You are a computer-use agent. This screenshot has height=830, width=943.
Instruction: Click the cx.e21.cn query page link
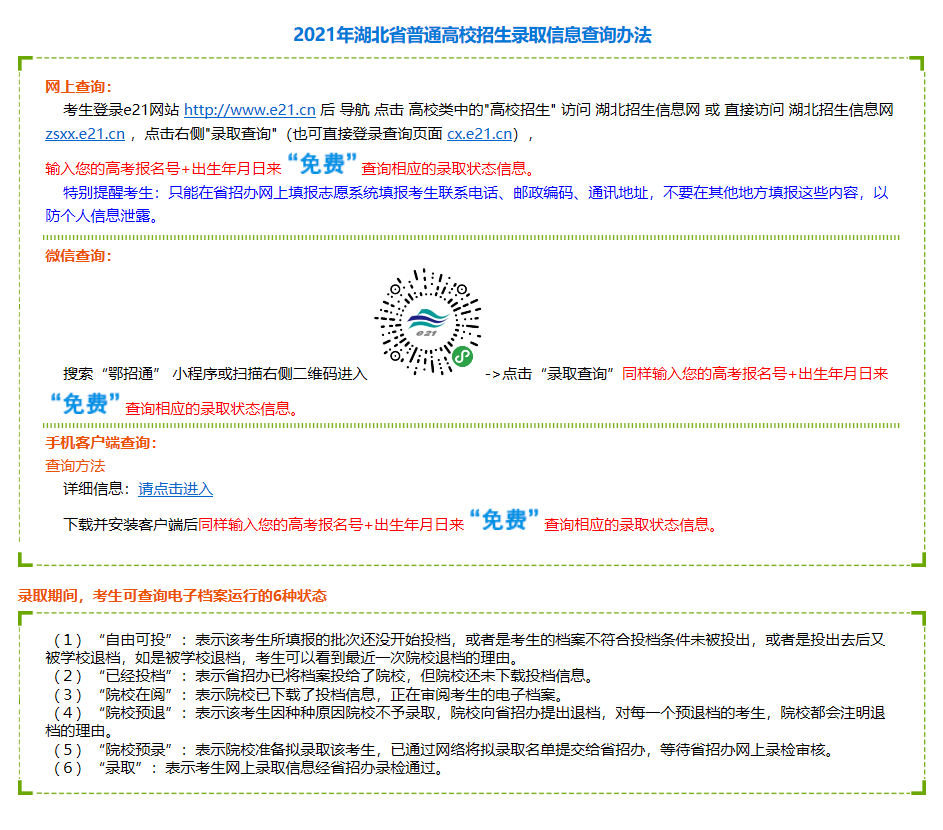tap(479, 133)
